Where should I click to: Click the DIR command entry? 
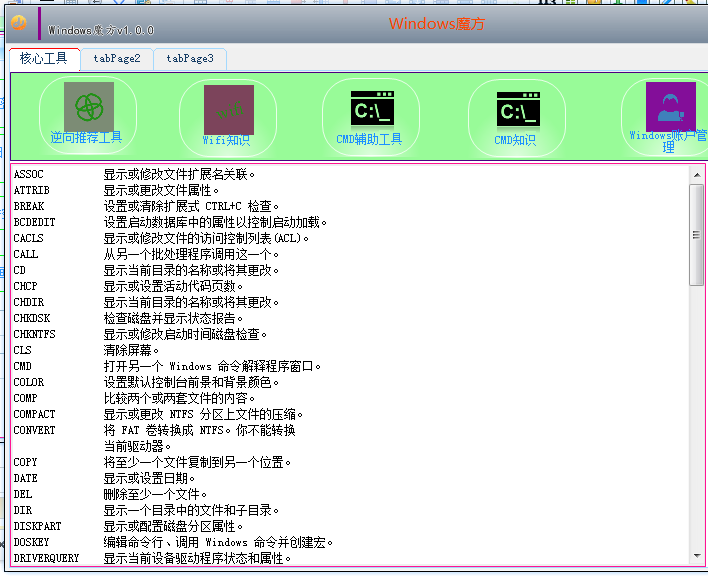23,510
